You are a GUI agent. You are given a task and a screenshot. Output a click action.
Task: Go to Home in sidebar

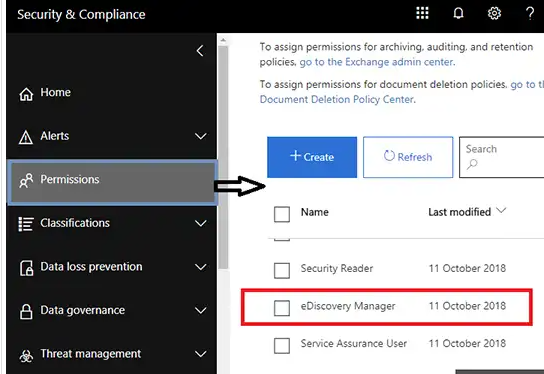point(55,92)
